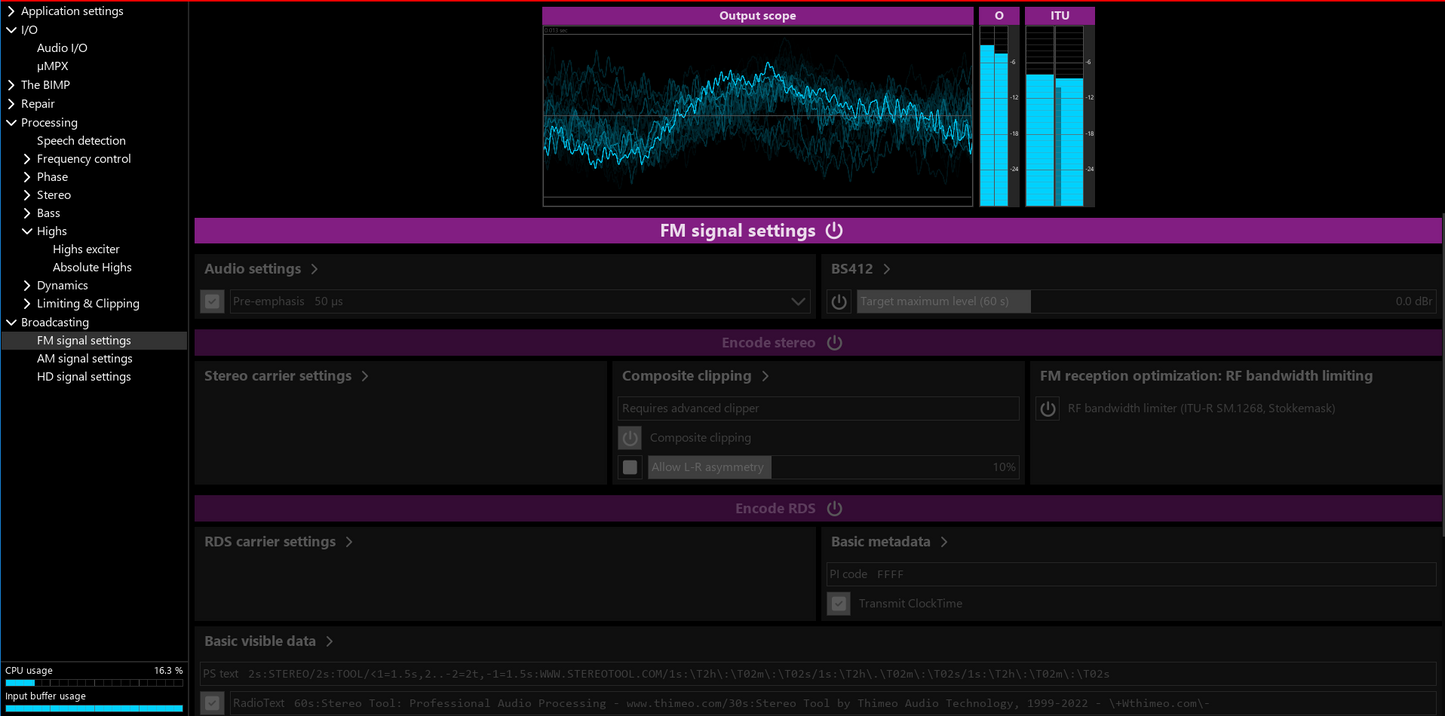Open Basic metadata chevron arrow
Screen dimensions: 1445x716
(944, 542)
